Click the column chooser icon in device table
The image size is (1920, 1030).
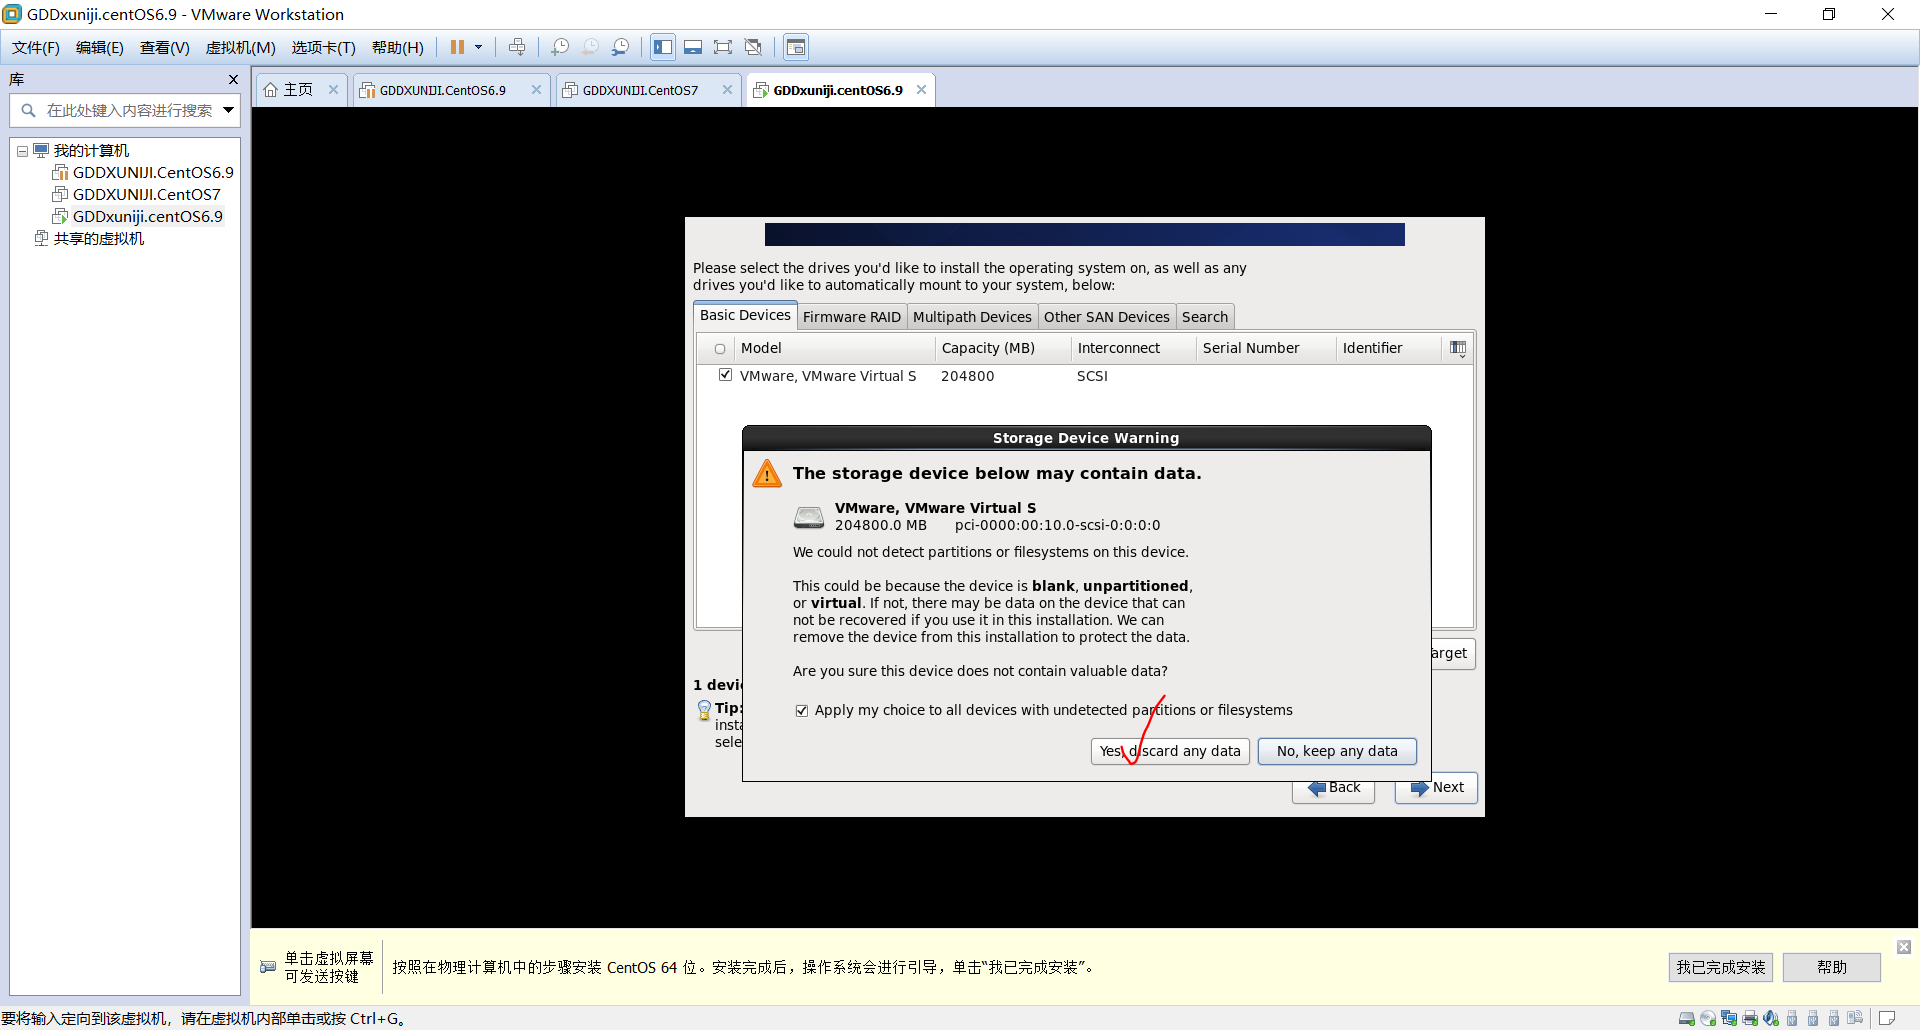(1458, 348)
